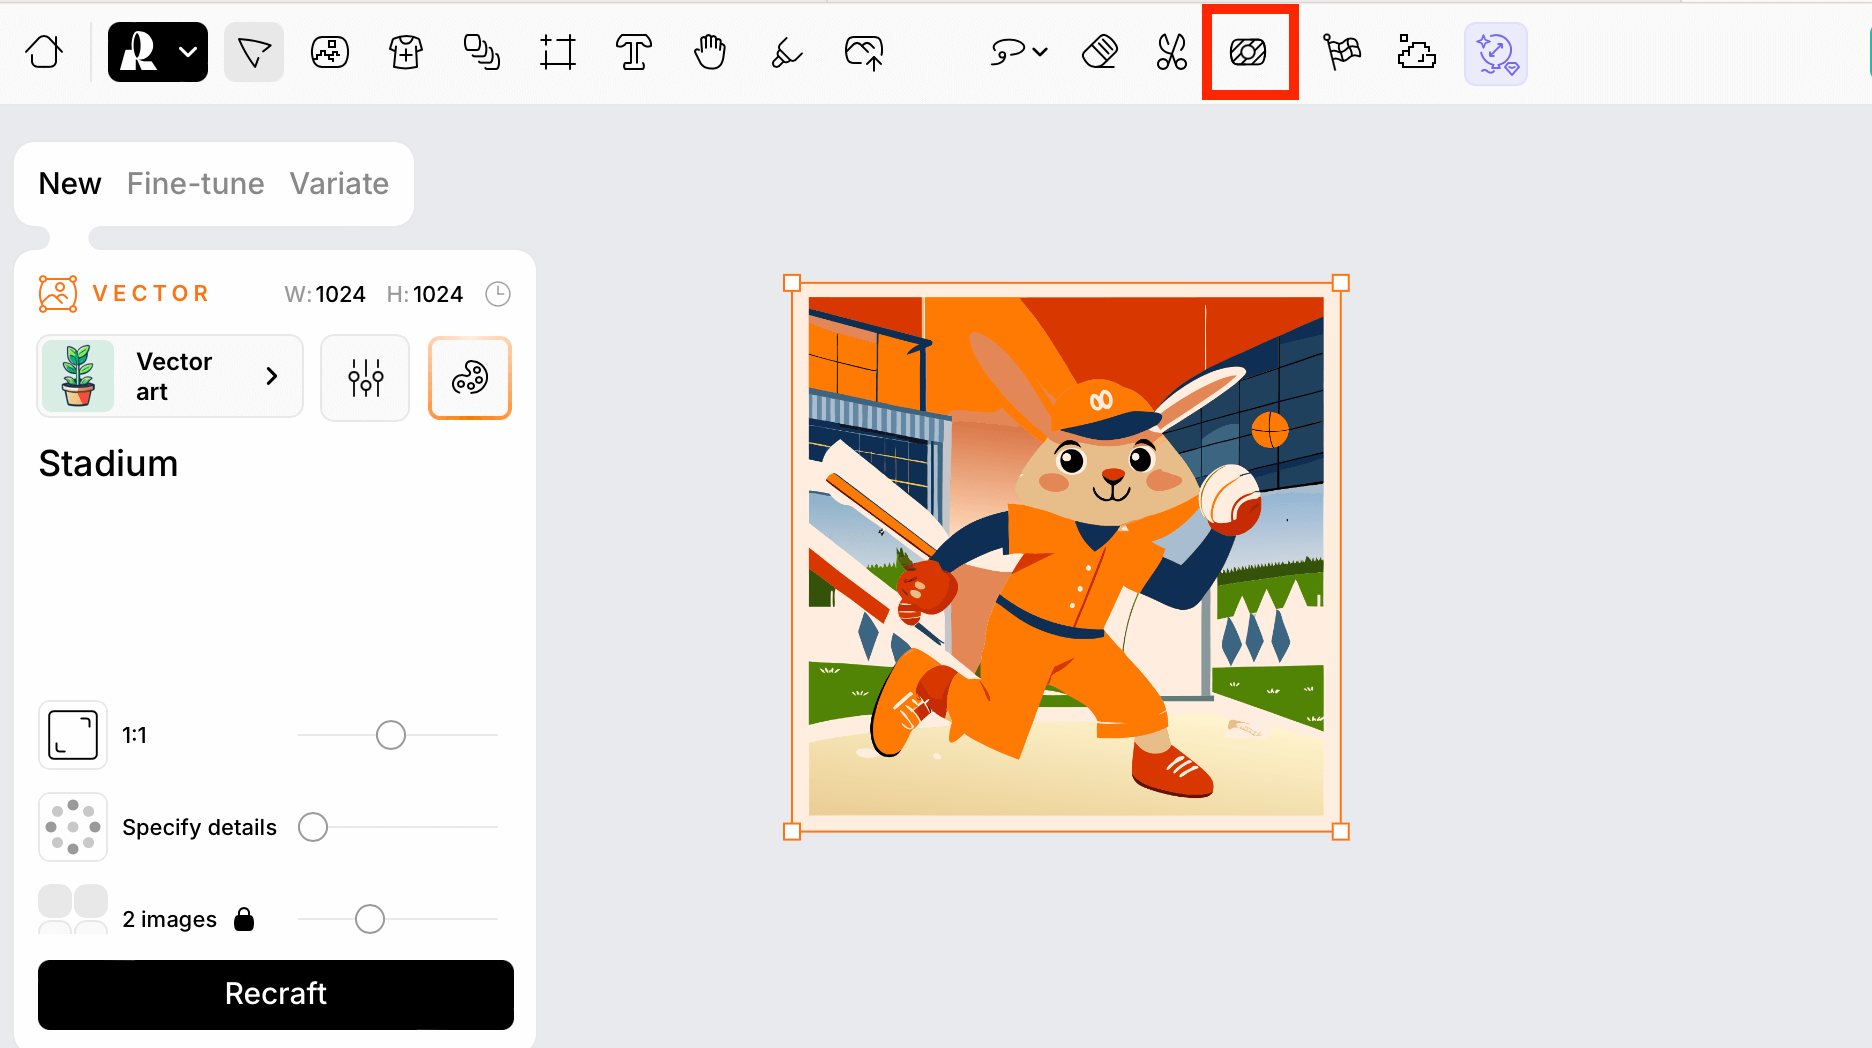Viewport: 1872px width, 1048px height.
Task: Click the image Upload icon
Action: pos(864,52)
